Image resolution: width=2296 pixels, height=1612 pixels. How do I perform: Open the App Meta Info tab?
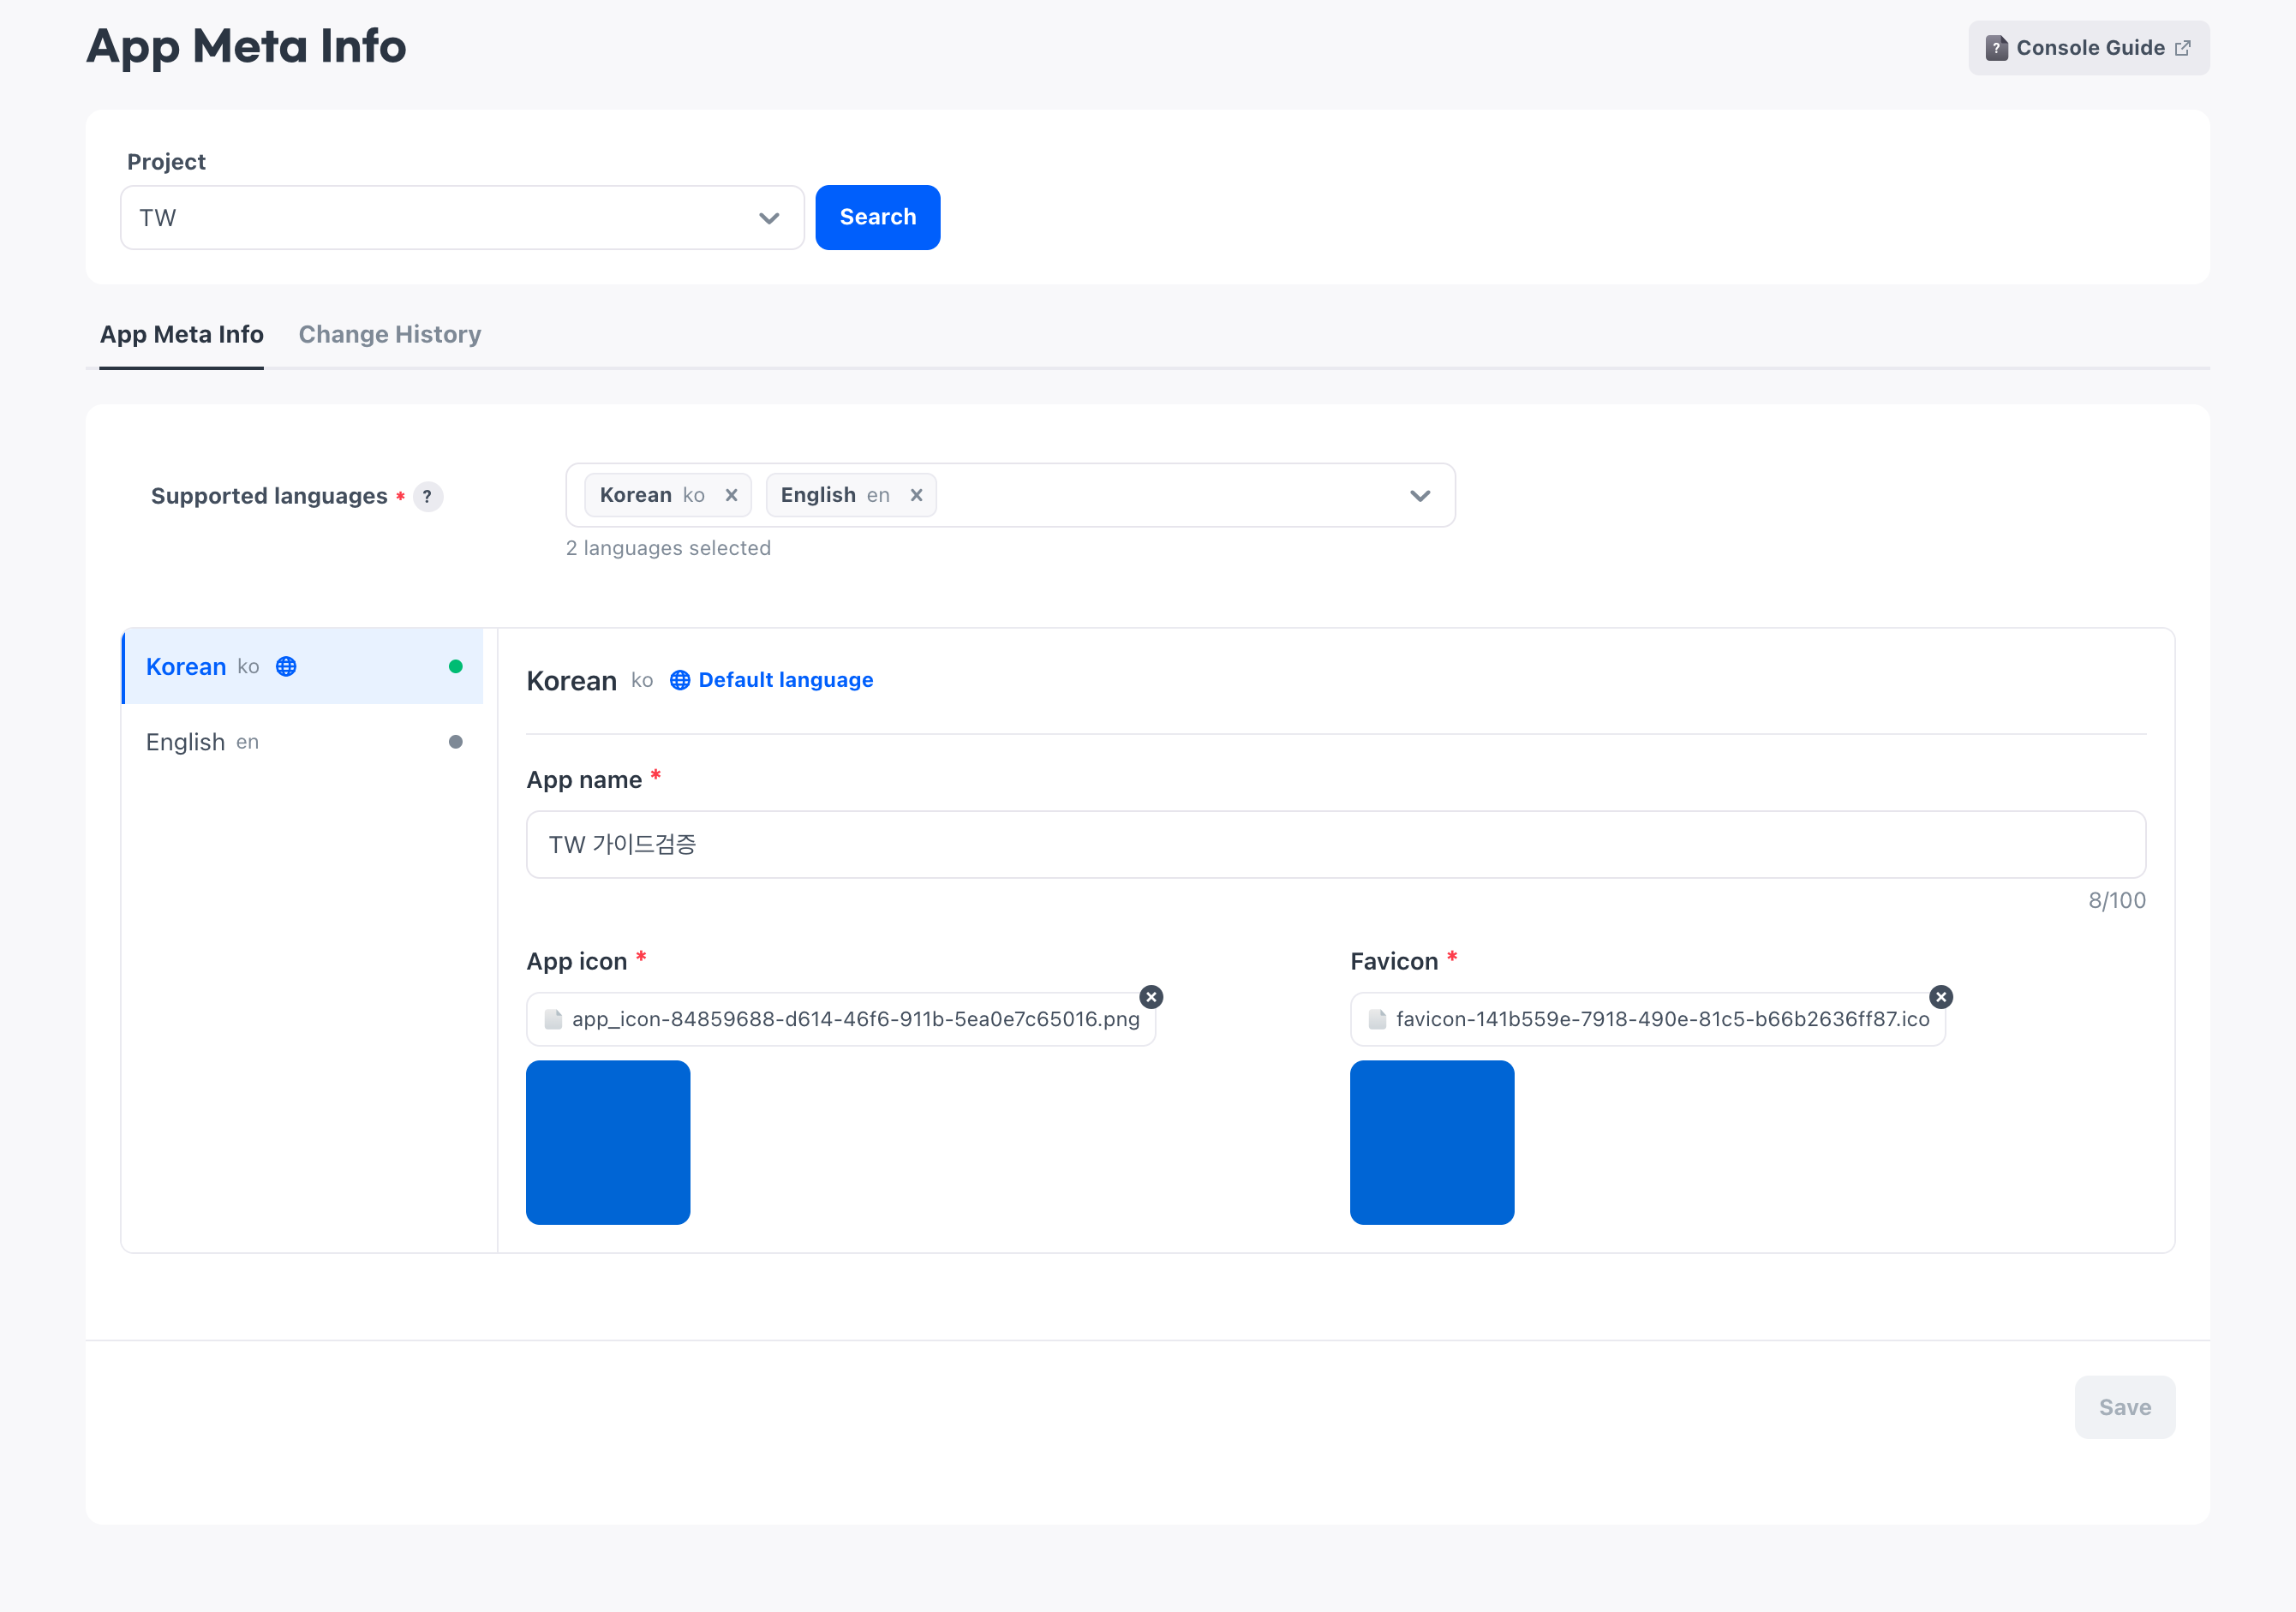tap(181, 335)
